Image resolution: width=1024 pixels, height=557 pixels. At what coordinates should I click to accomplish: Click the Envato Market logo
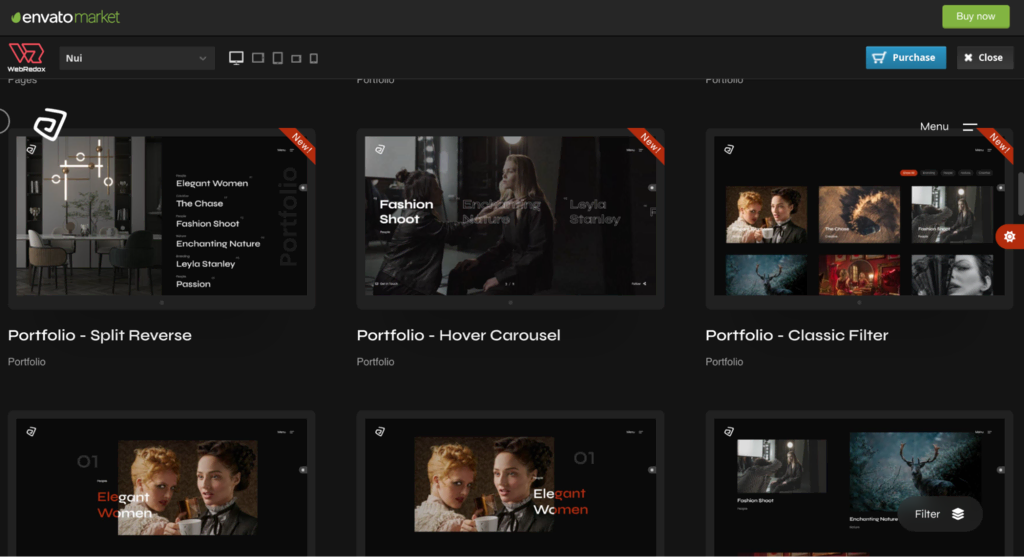pyautogui.click(x=69, y=16)
